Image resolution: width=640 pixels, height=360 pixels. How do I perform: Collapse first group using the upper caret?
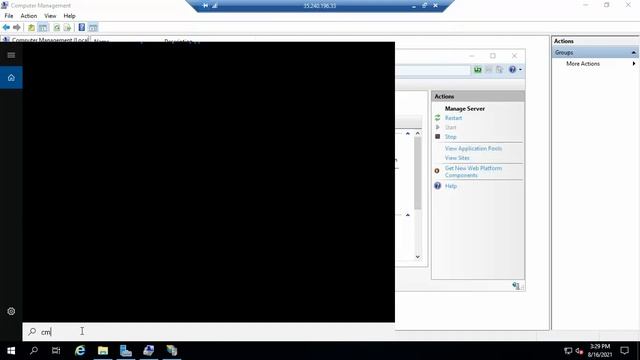pos(408,133)
